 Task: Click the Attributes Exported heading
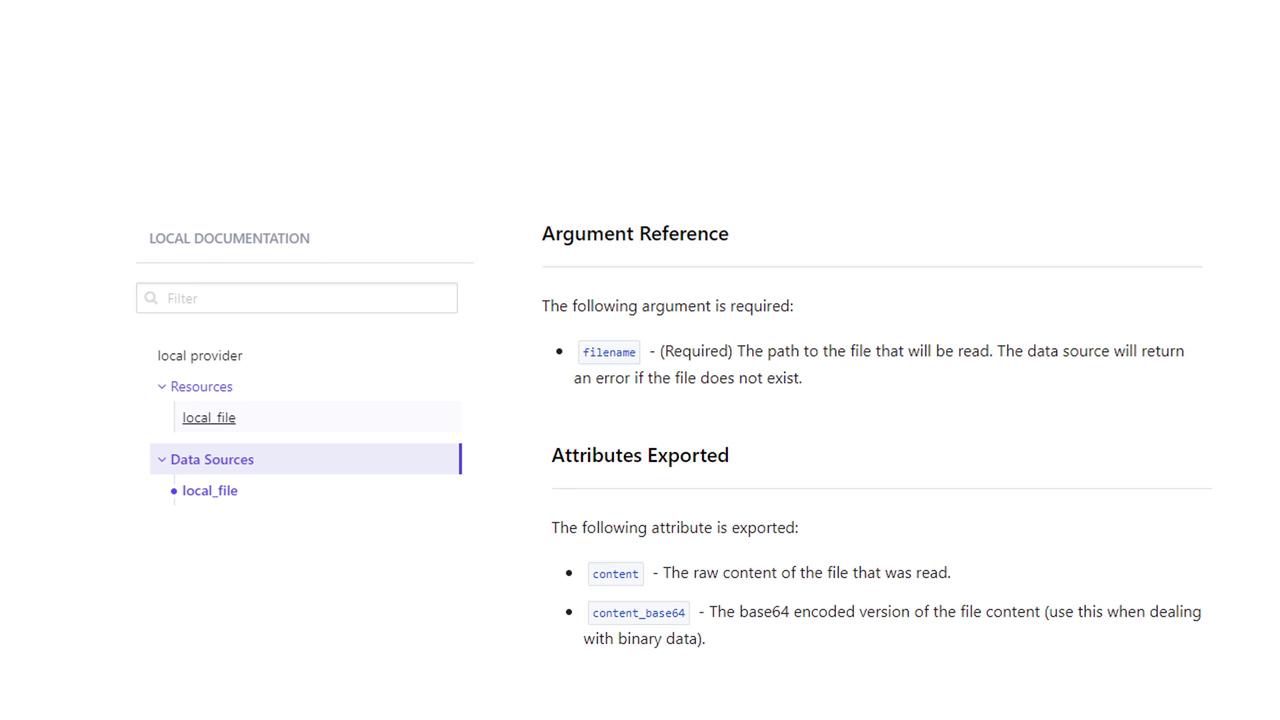coord(640,456)
